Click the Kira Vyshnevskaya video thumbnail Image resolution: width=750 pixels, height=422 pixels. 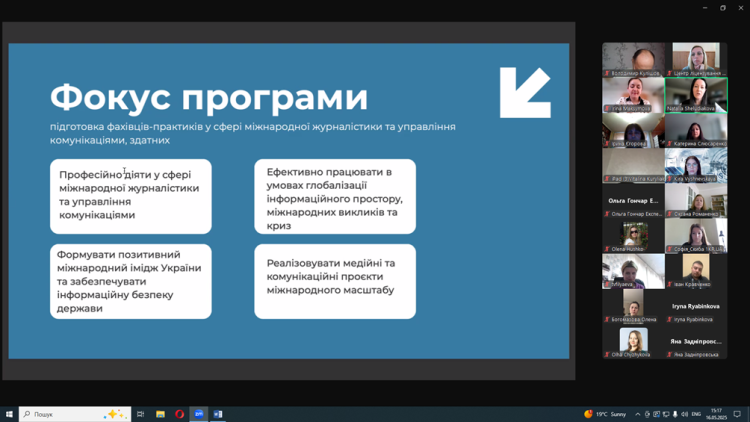pos(696,166)
